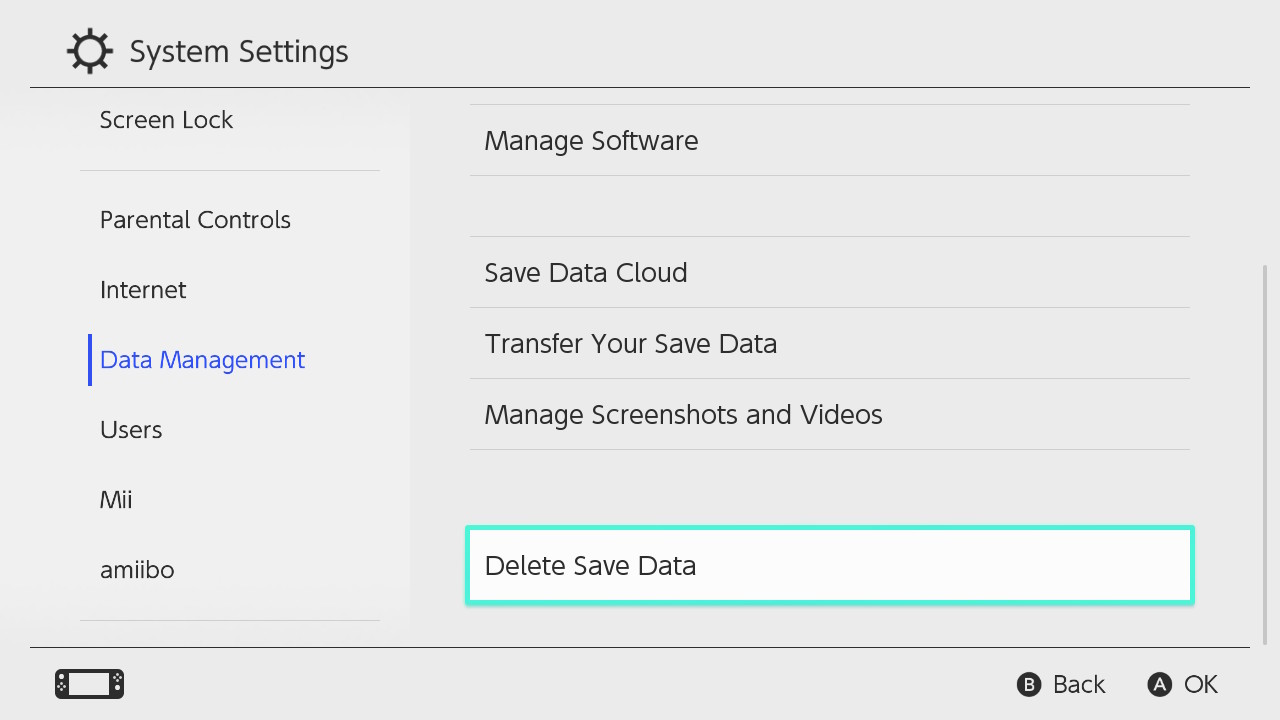Image resolution: width=1280 pixels, height=720 pixels.
Task: Open the Mii settings section
Action: pyautogui.click(x=116, y=499)
